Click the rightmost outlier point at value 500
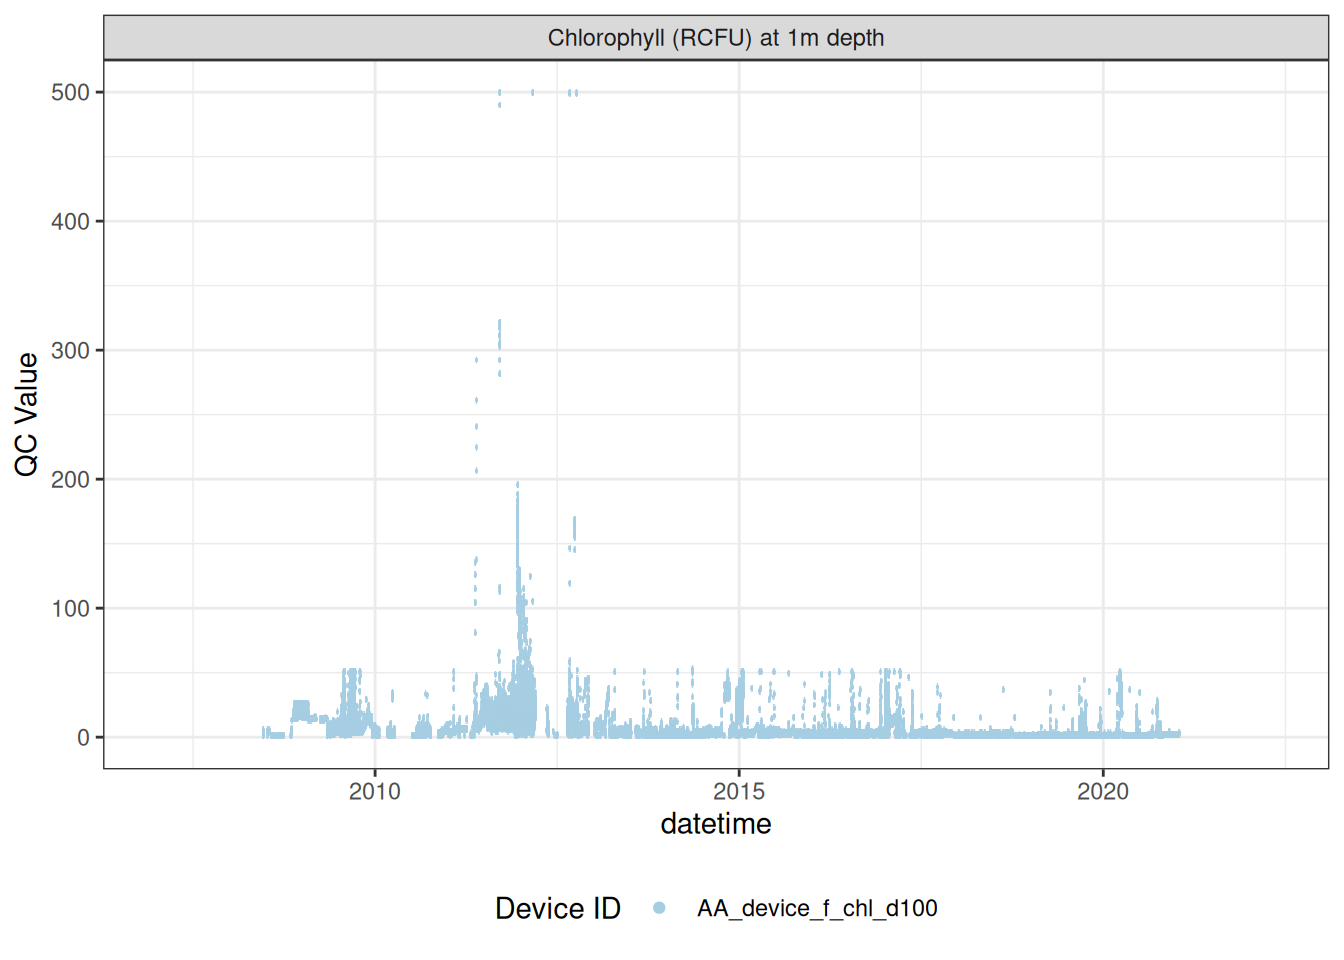 point(576,93)
